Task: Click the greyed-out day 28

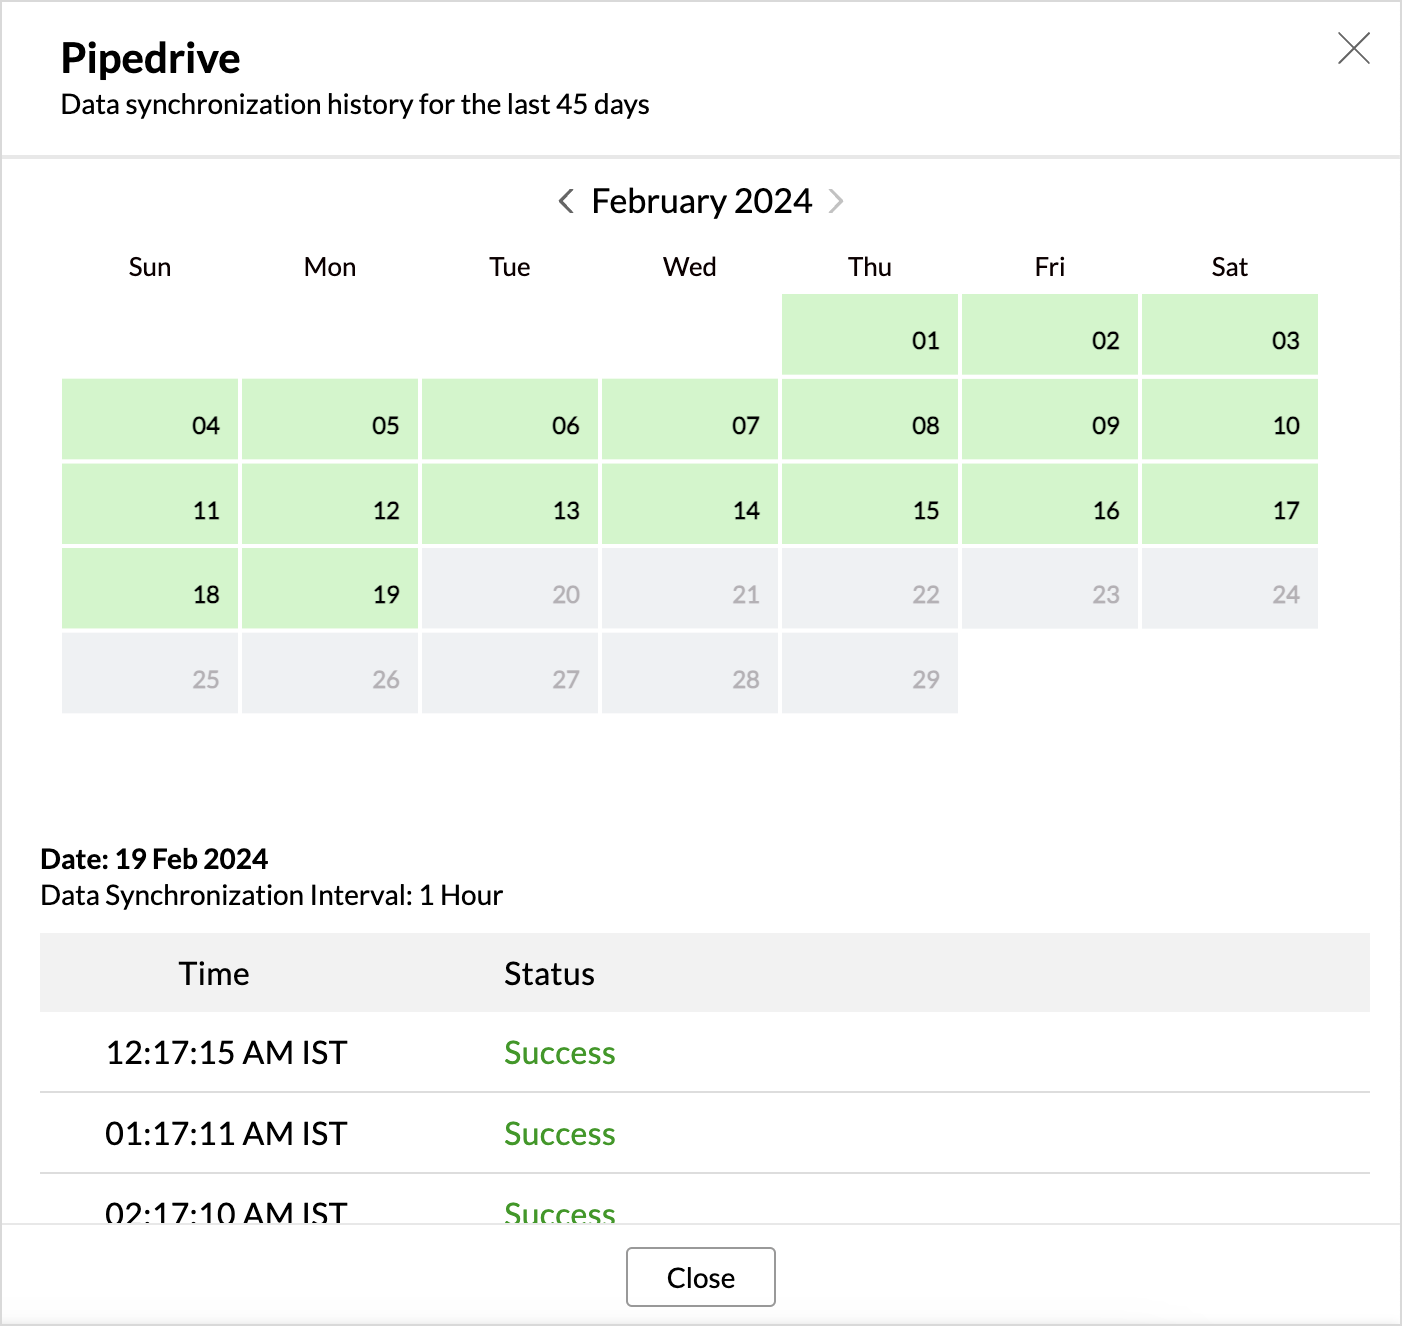Action: click(690, 673)
